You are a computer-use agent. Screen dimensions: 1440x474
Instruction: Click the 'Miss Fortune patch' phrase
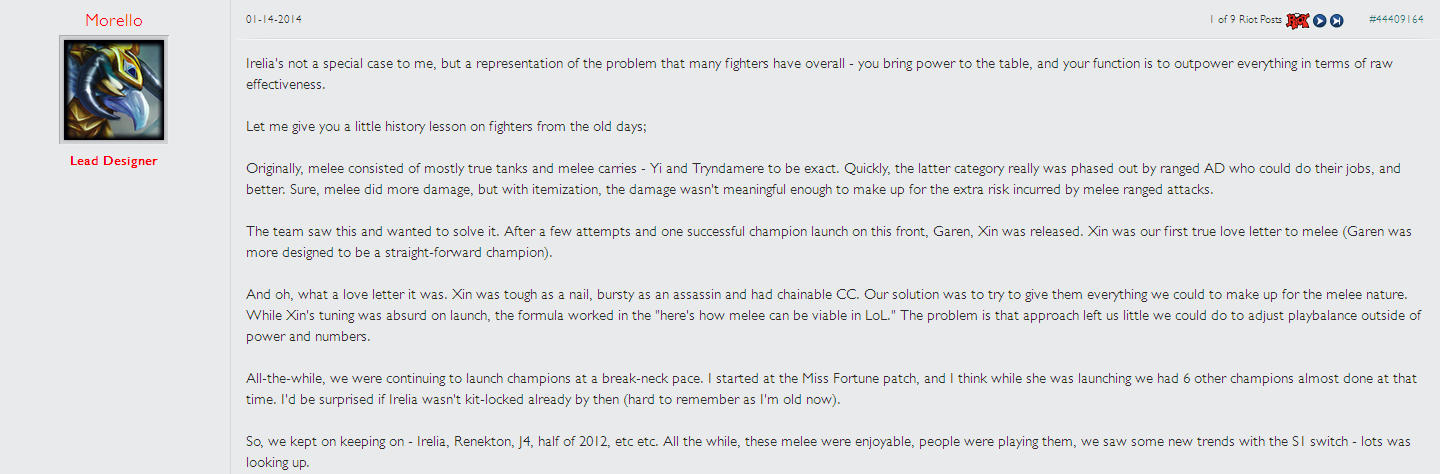coord(830,379)
